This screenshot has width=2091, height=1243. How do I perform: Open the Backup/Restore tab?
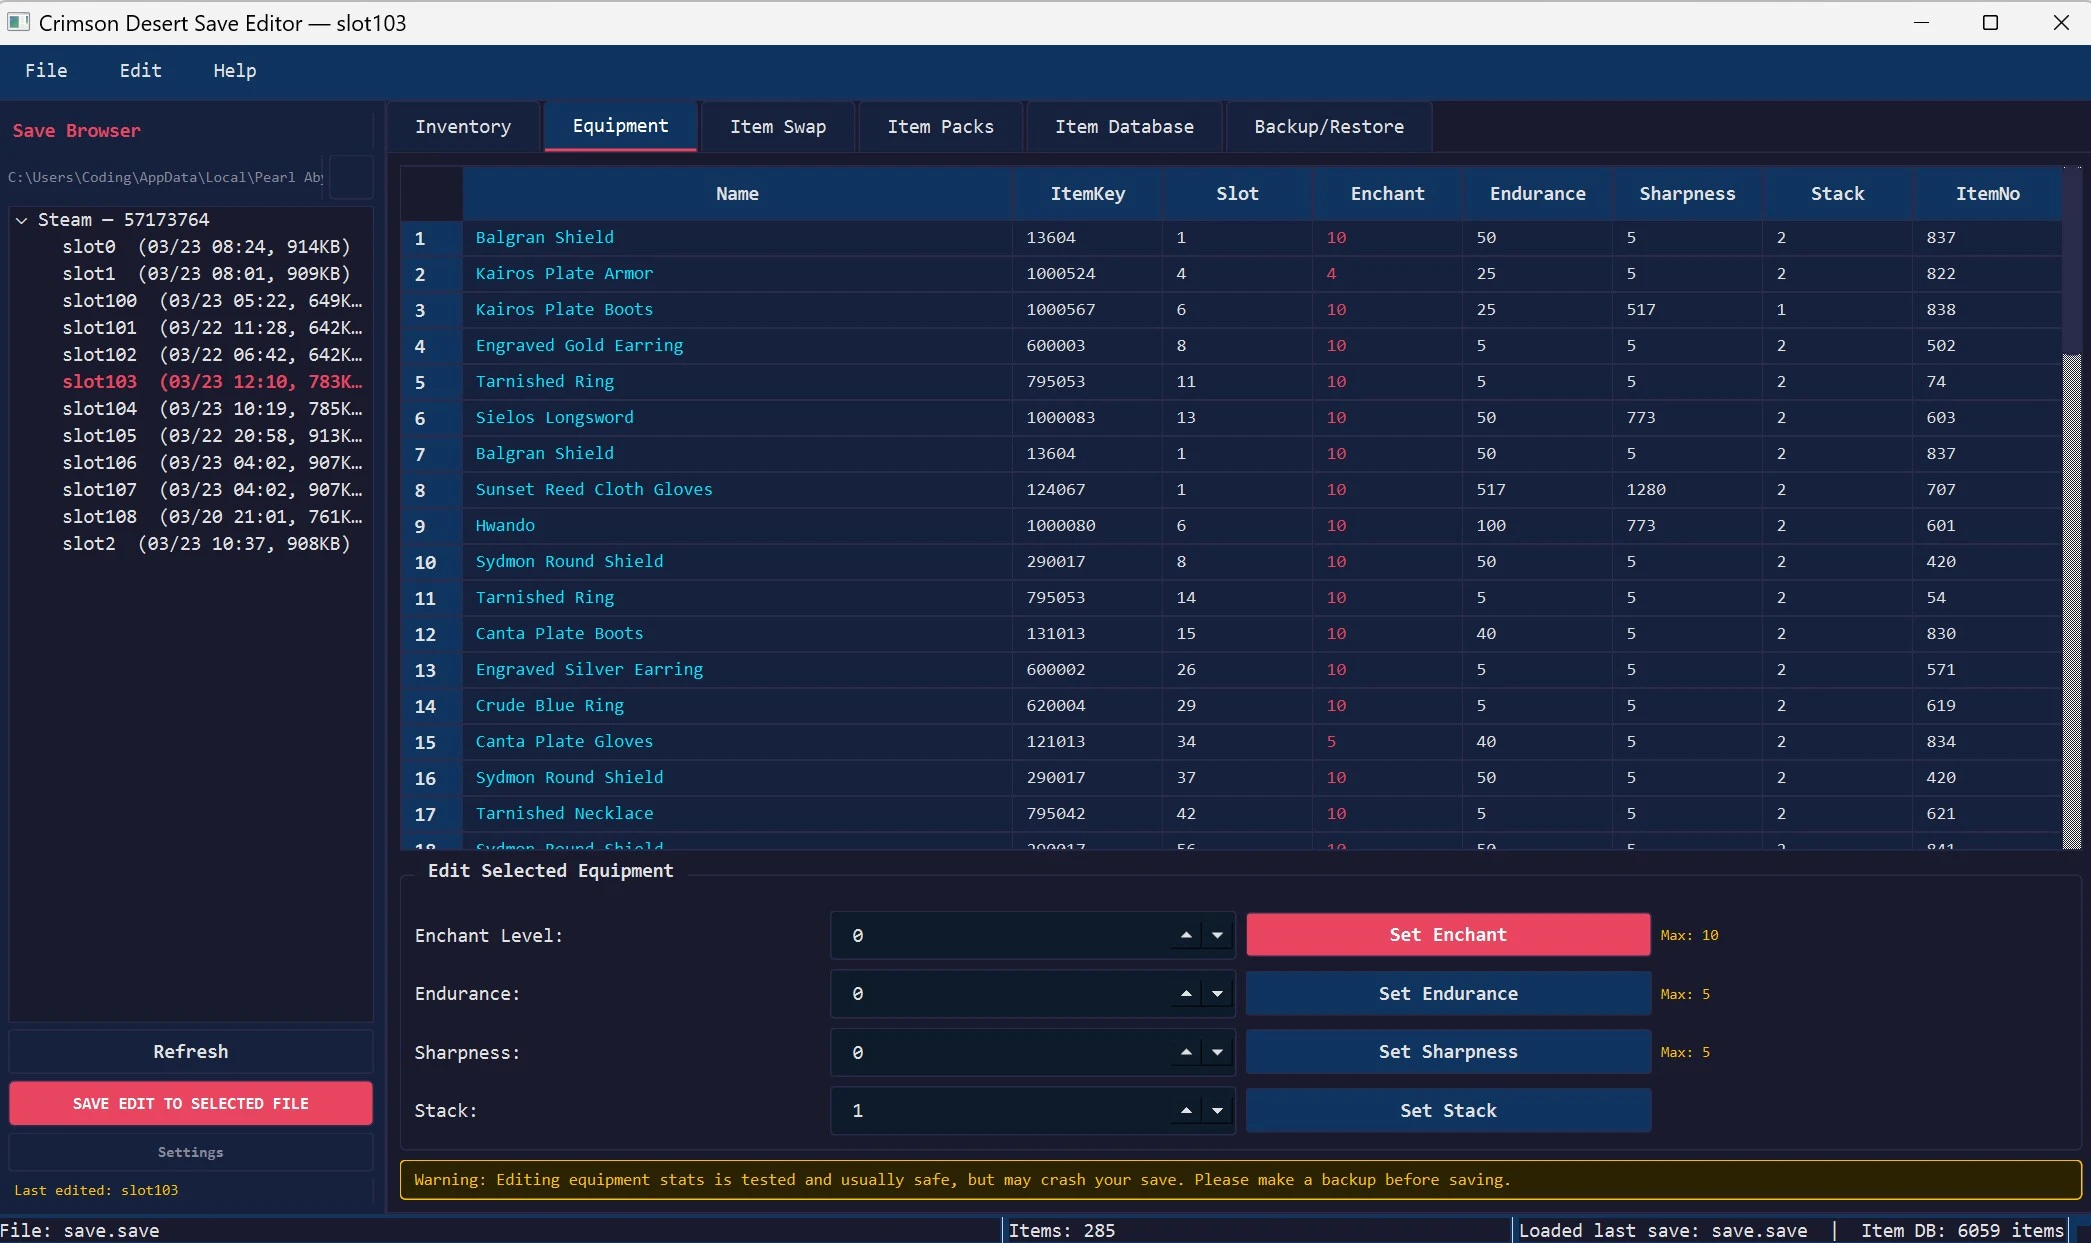pos(1328,127)
